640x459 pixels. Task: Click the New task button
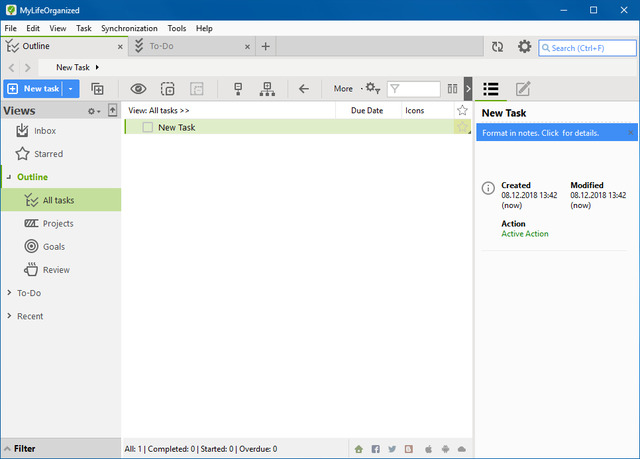[x=33, y=89]
